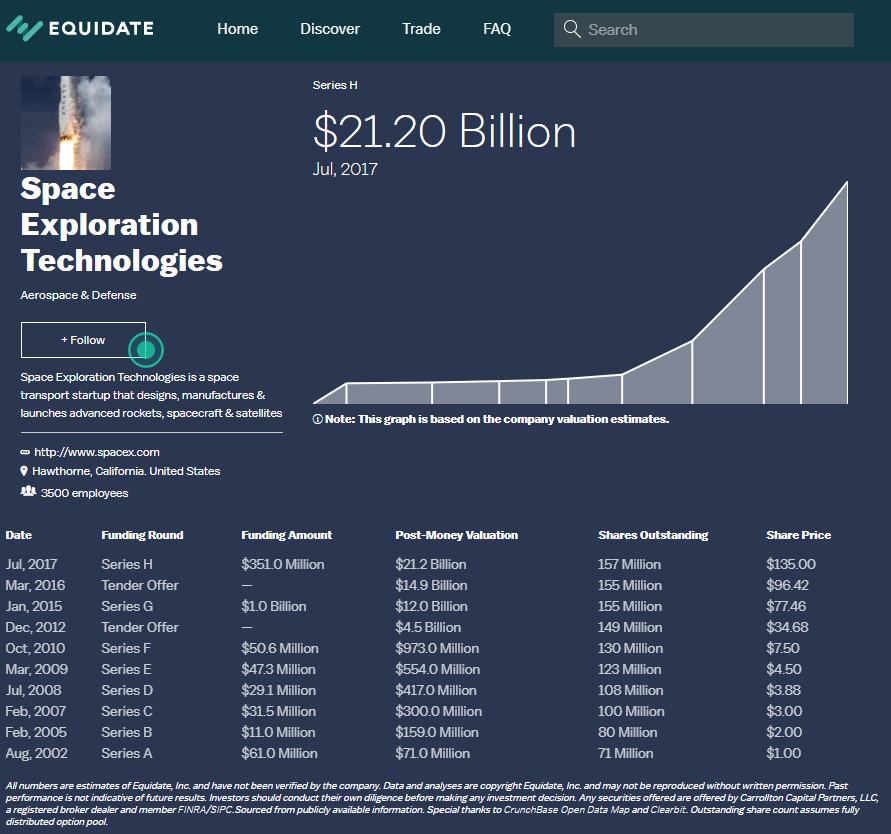The image size is (891, 834).
Task: Click the Share Price column header
Action: (x=798, y=535)
